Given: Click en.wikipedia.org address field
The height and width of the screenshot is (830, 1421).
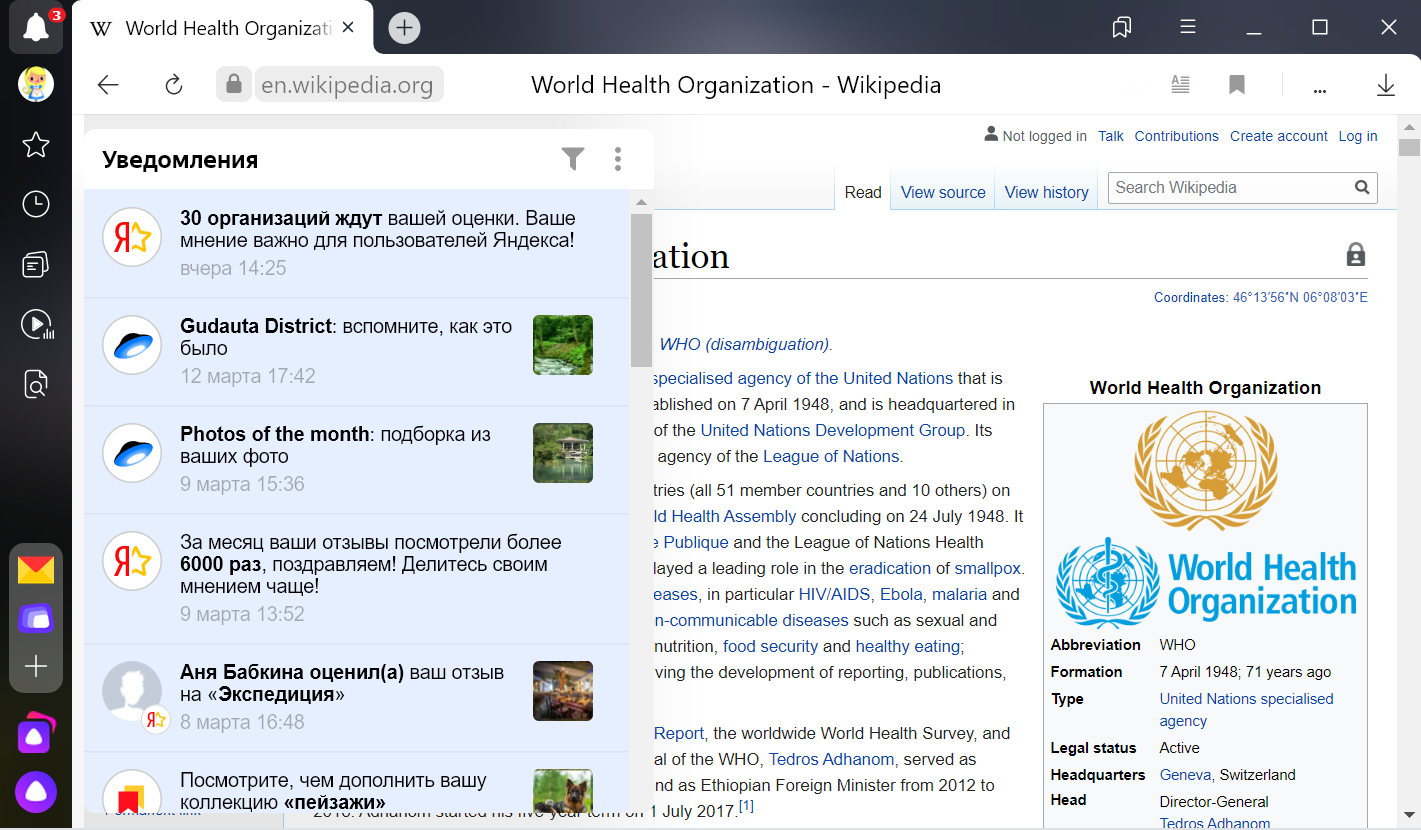Looking at the screenshot, I should (348, 85).
